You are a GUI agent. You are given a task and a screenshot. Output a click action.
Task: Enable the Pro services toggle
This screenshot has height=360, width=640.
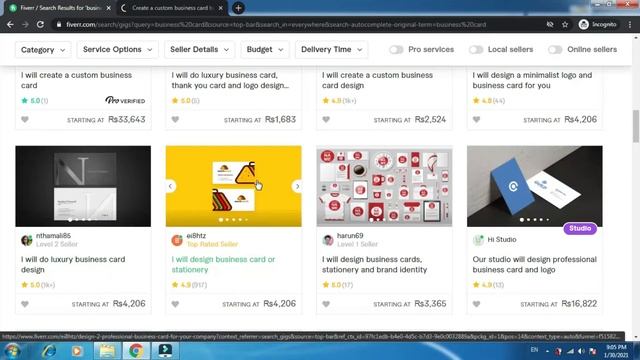click(x=396, y=49)
